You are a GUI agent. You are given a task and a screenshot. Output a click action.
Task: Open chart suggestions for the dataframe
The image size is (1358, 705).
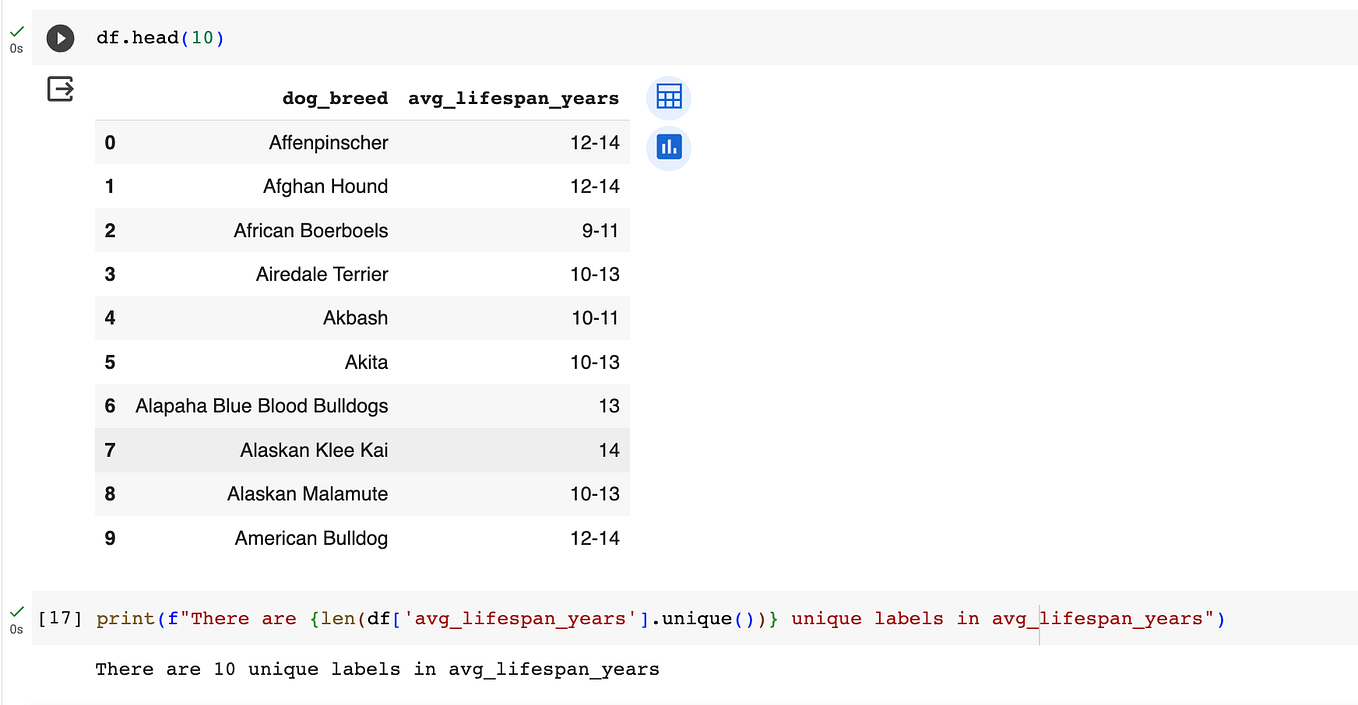668,147
